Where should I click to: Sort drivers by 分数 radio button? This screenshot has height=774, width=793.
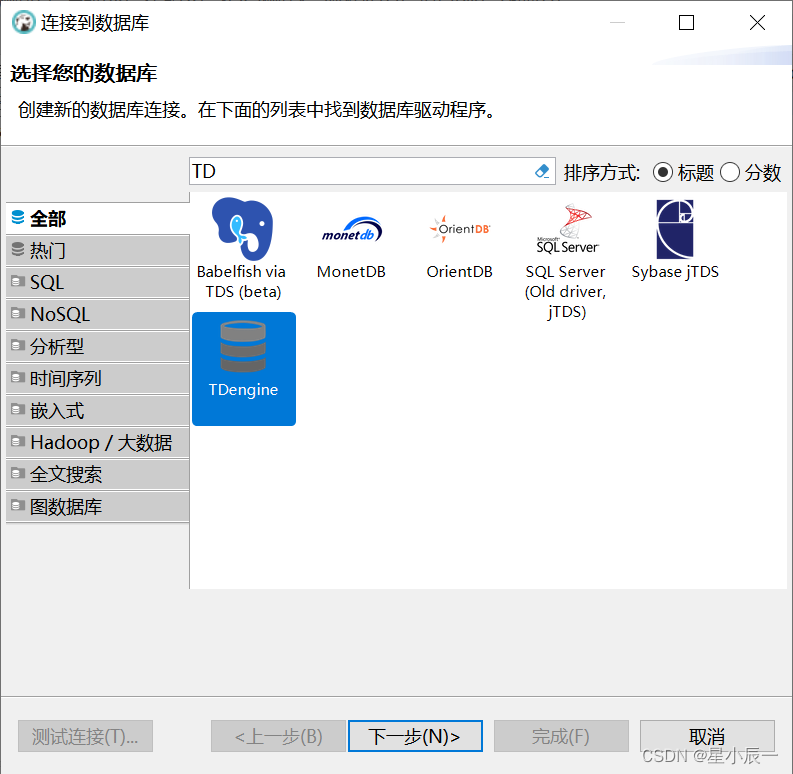pyautogui.click(x=730, y=173)
